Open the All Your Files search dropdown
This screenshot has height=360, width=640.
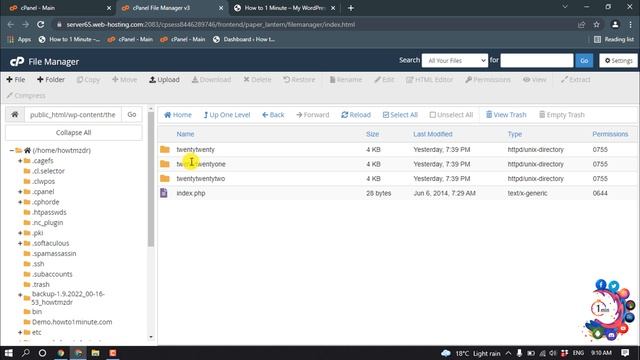pos(455,60)
